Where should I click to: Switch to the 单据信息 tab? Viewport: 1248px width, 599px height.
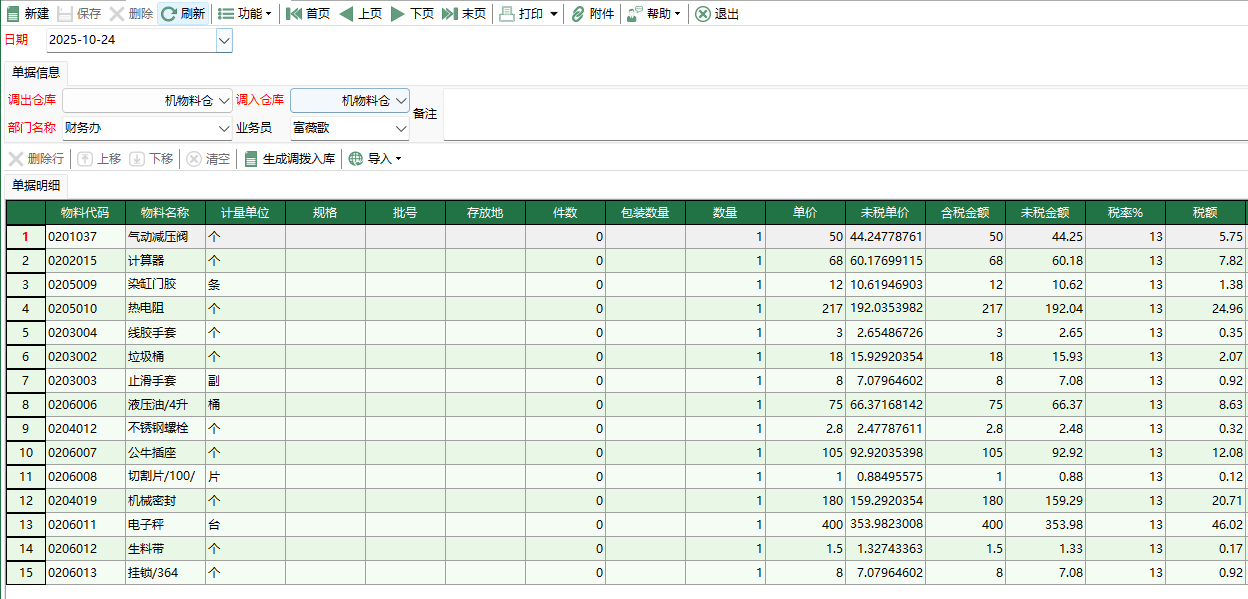tap(35, 71)
